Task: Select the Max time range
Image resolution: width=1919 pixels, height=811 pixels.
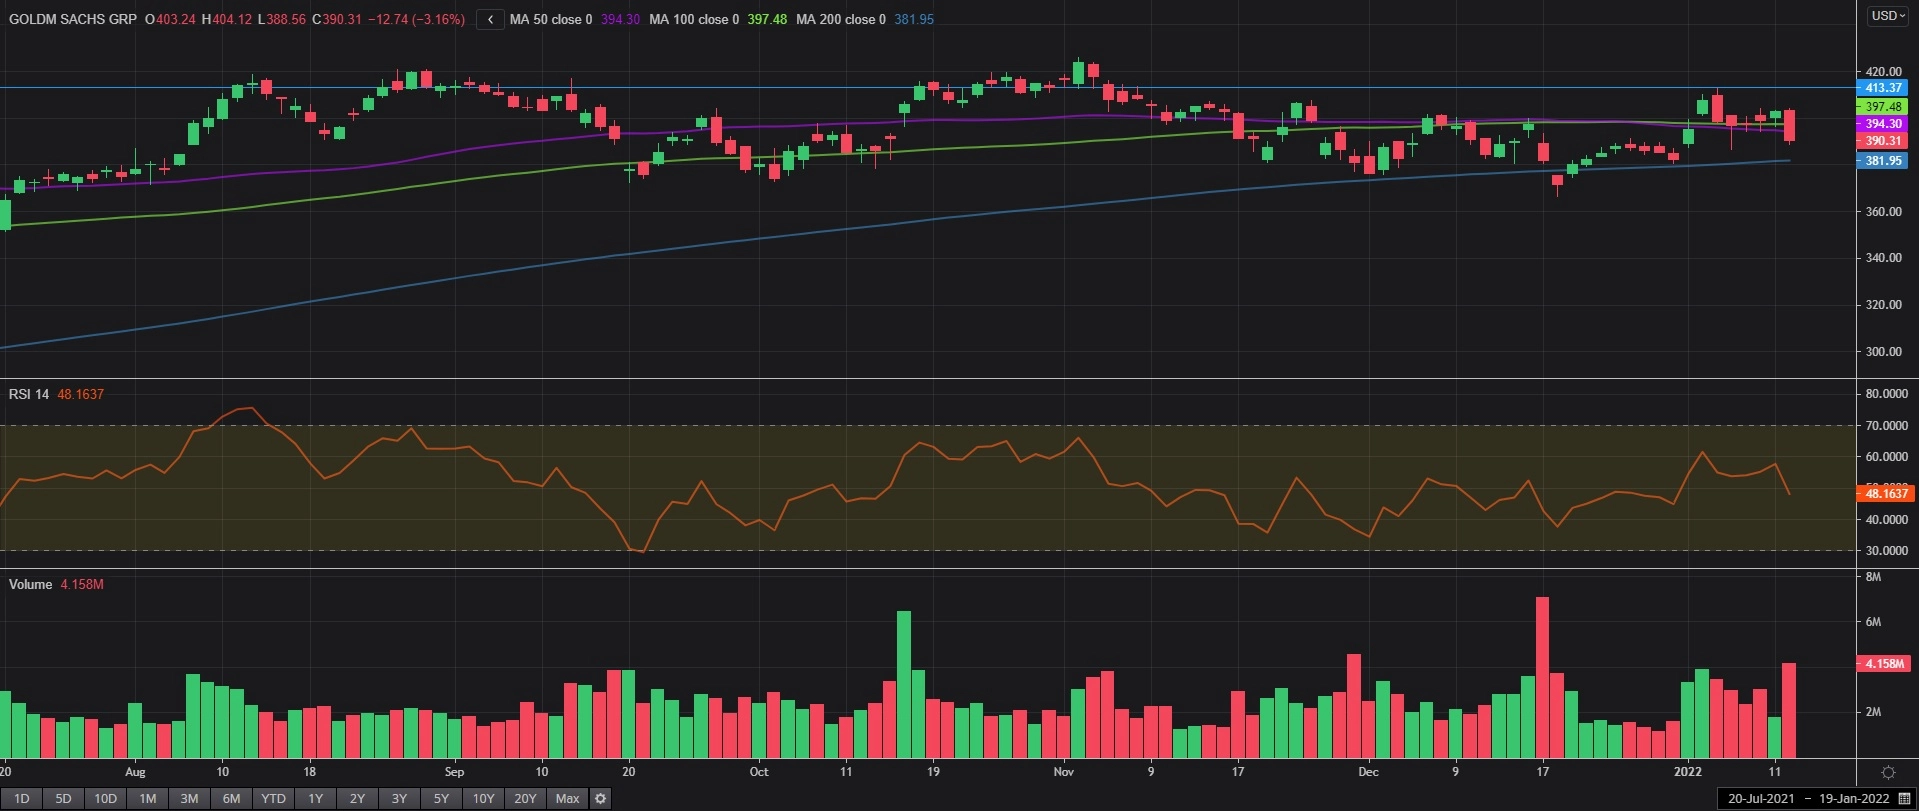Action: [567, 798]
